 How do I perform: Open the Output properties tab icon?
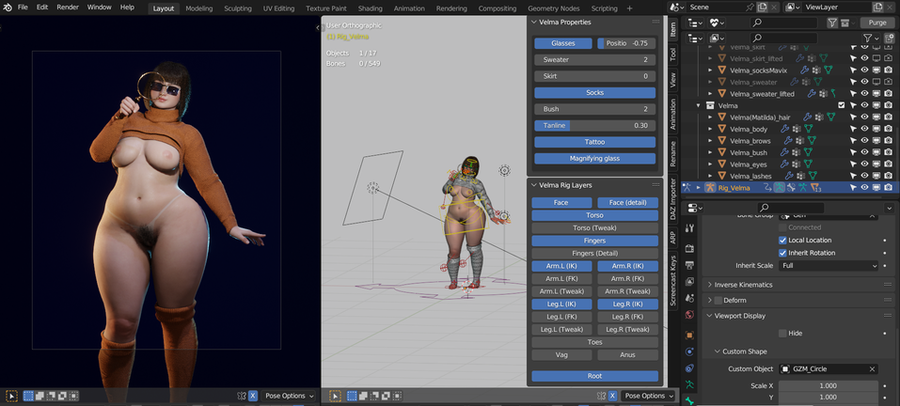pyautogui.click(x=689, y=265)
